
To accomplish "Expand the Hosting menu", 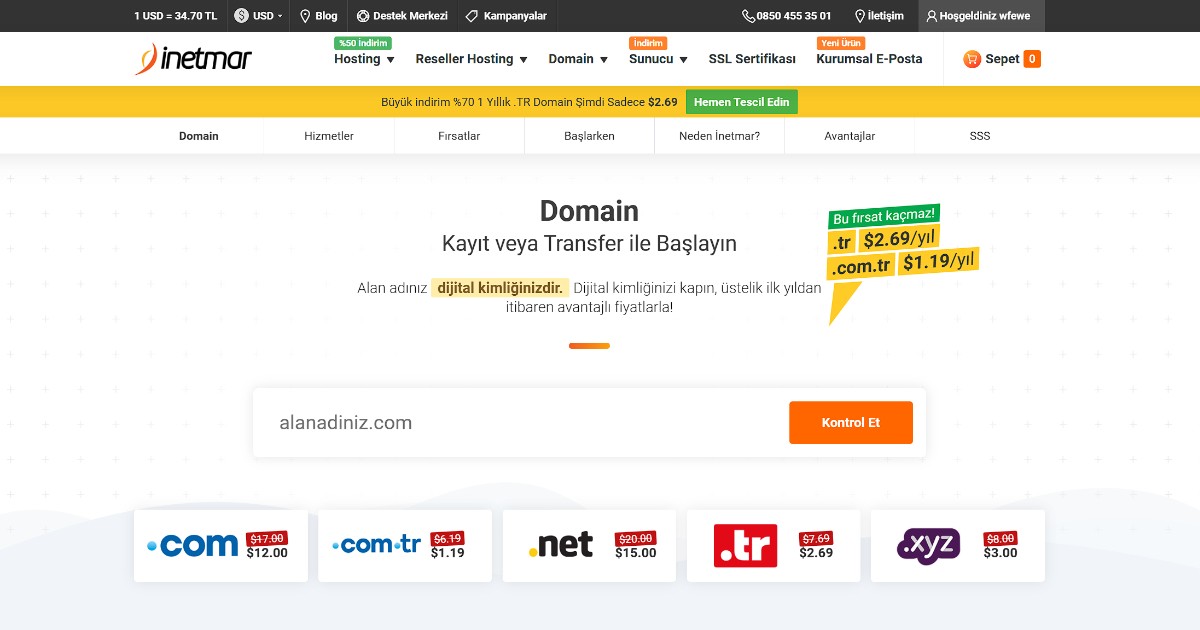I will coord(364,59).
